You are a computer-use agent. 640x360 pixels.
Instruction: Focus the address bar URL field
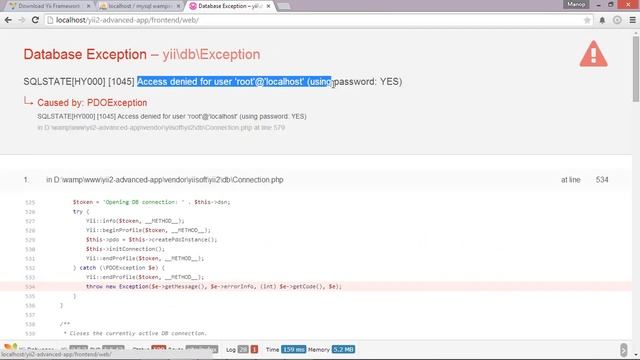318,20
